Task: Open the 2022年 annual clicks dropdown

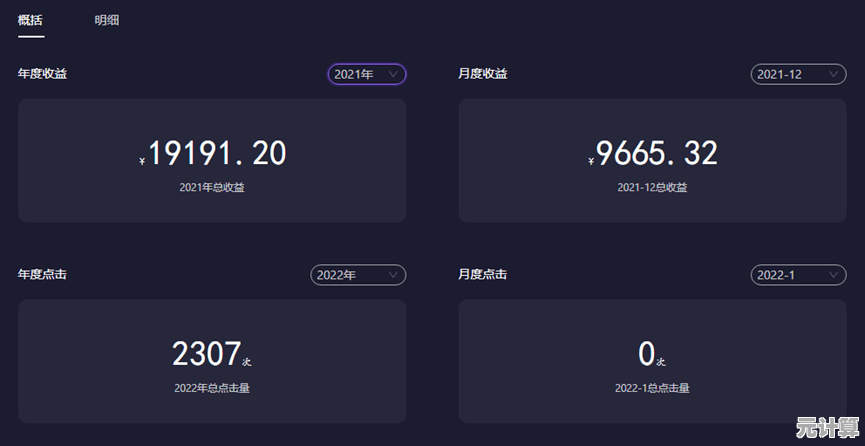Action: click(x=359, y=275)
